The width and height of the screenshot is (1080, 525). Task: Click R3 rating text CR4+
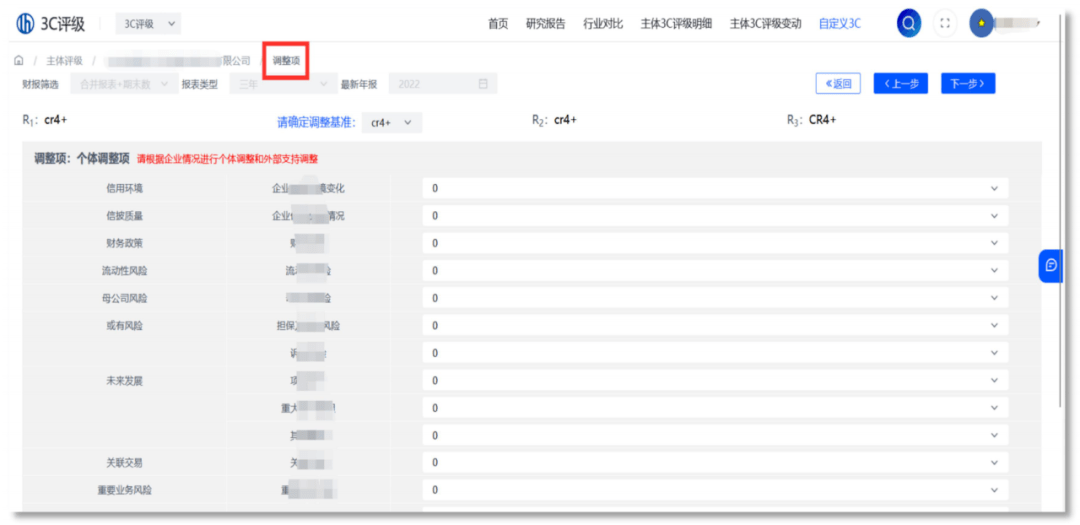click(822, 120)
